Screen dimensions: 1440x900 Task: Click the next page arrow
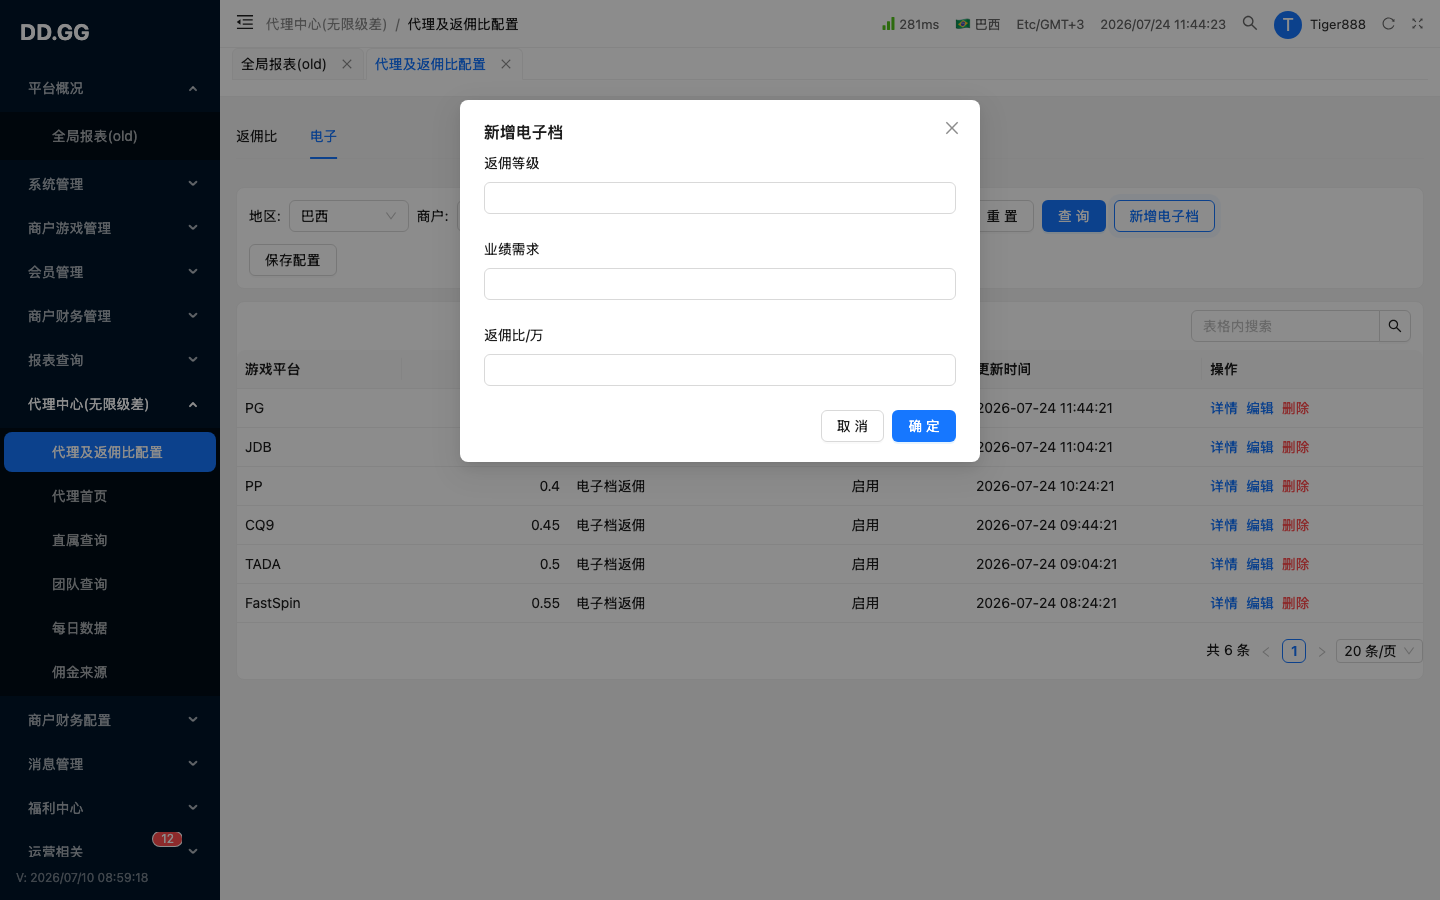1322,652
